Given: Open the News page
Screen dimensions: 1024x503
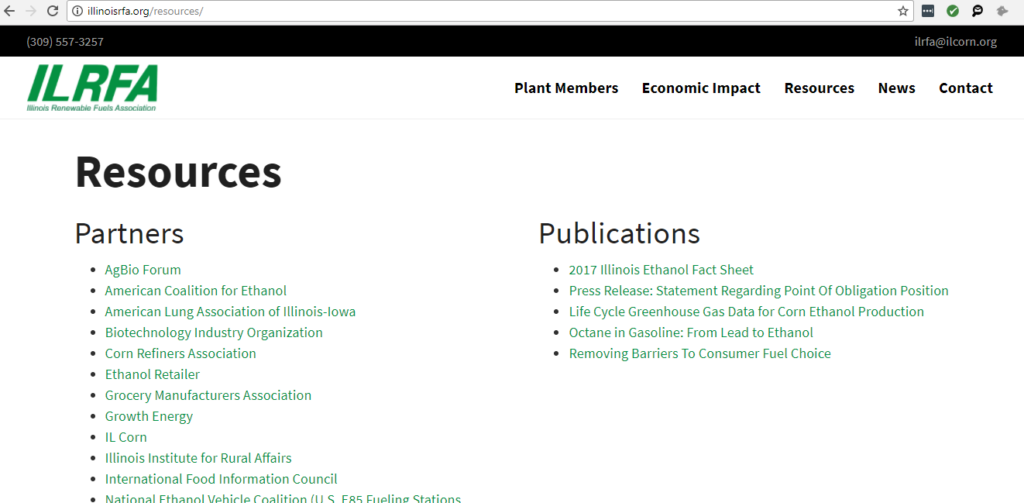Looking at the screenshot, I should tap(897, 88).
